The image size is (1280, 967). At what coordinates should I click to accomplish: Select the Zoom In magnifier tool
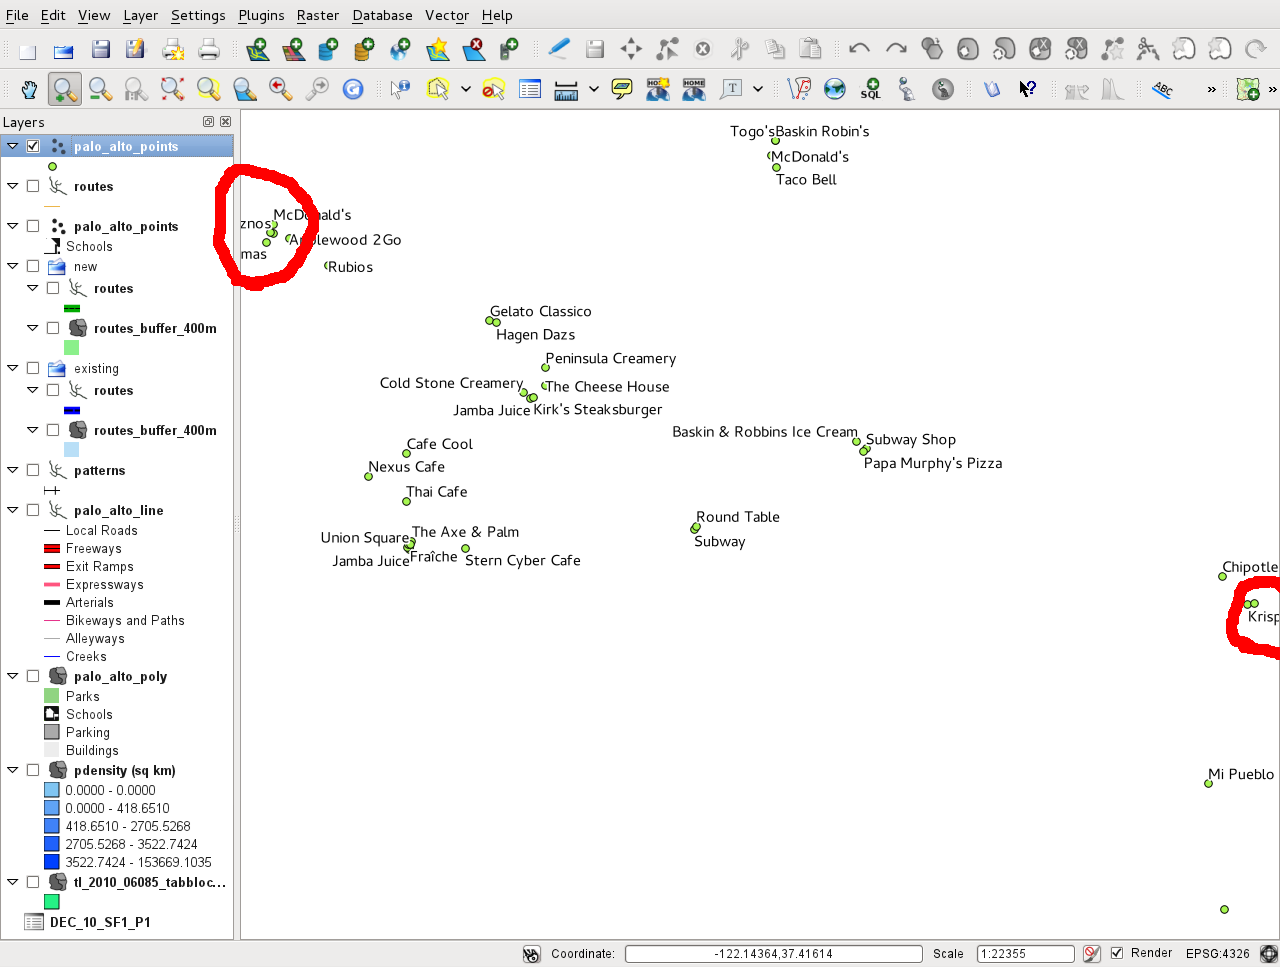(65, 90)
